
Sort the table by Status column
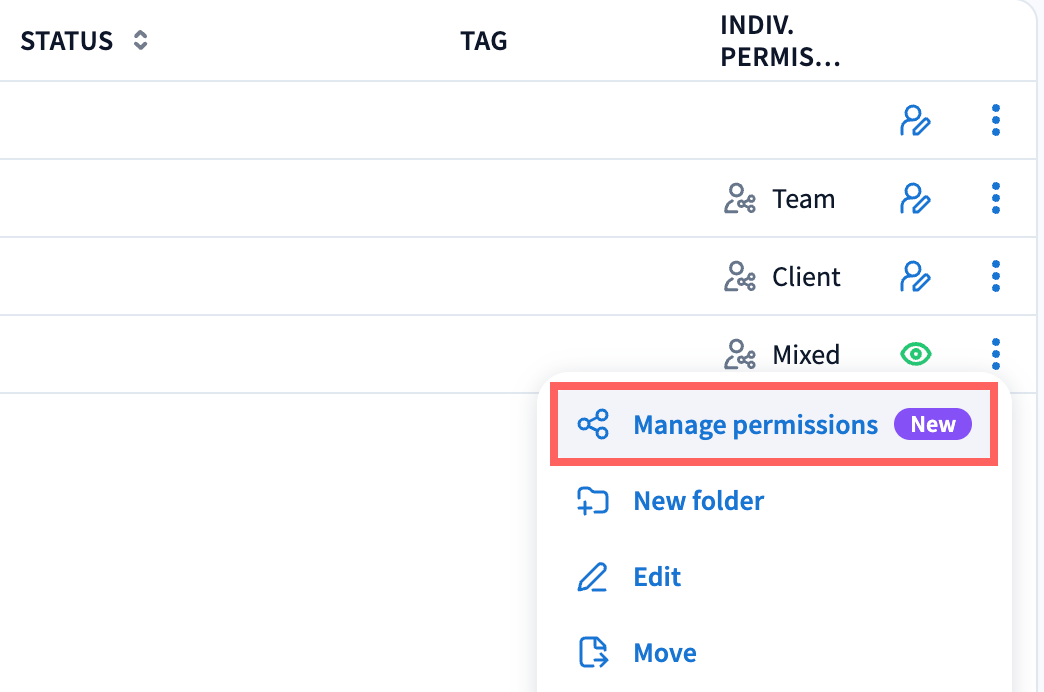(141, 41)
